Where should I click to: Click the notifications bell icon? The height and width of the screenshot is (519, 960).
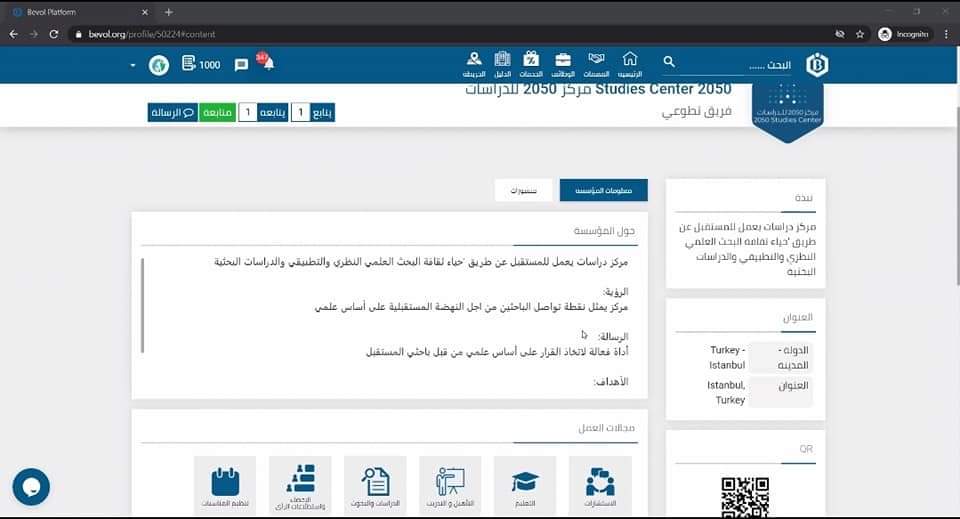[x=268, y=65]
